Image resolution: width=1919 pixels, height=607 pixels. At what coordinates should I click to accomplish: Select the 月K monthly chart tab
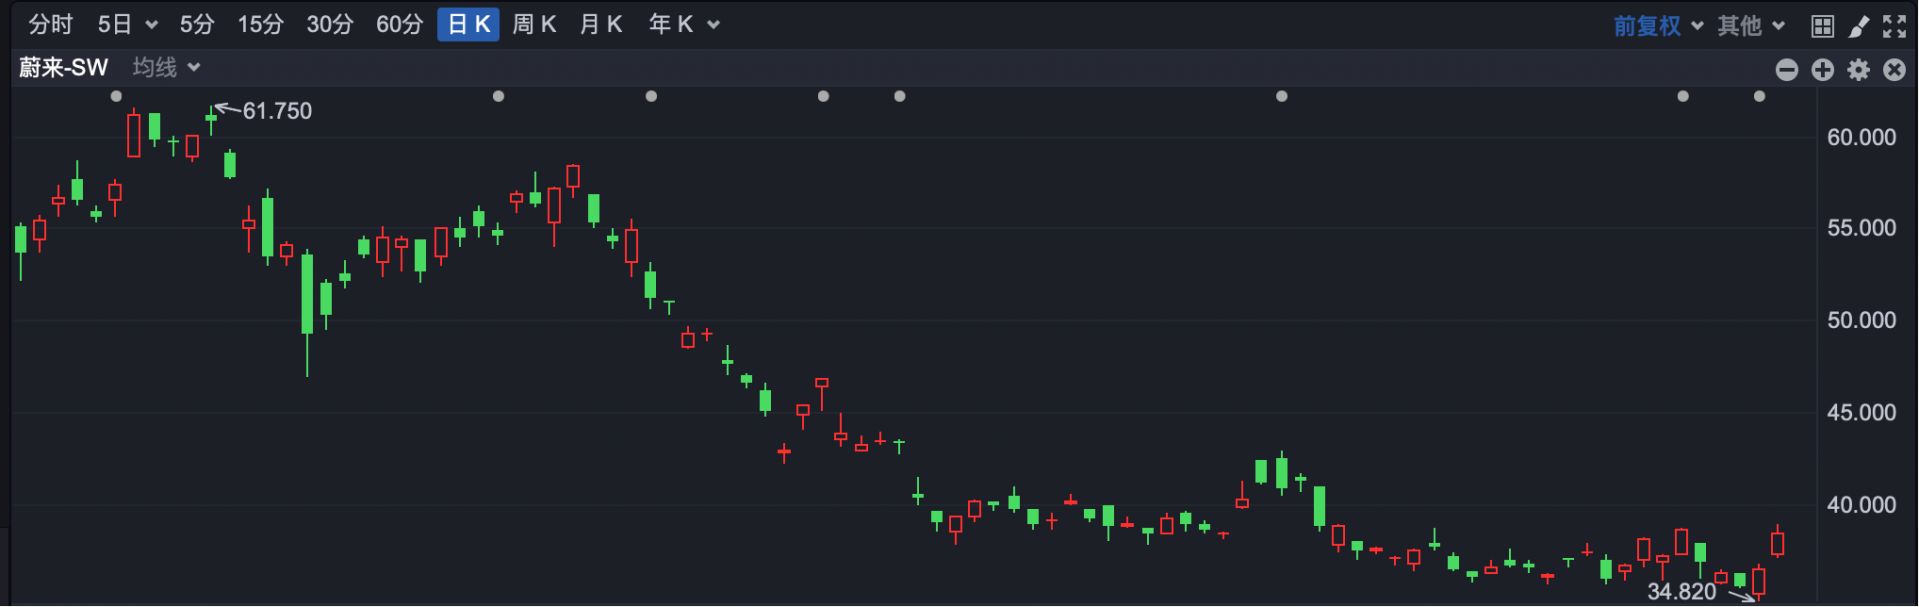pyautogui.click(x=600, y=25)
